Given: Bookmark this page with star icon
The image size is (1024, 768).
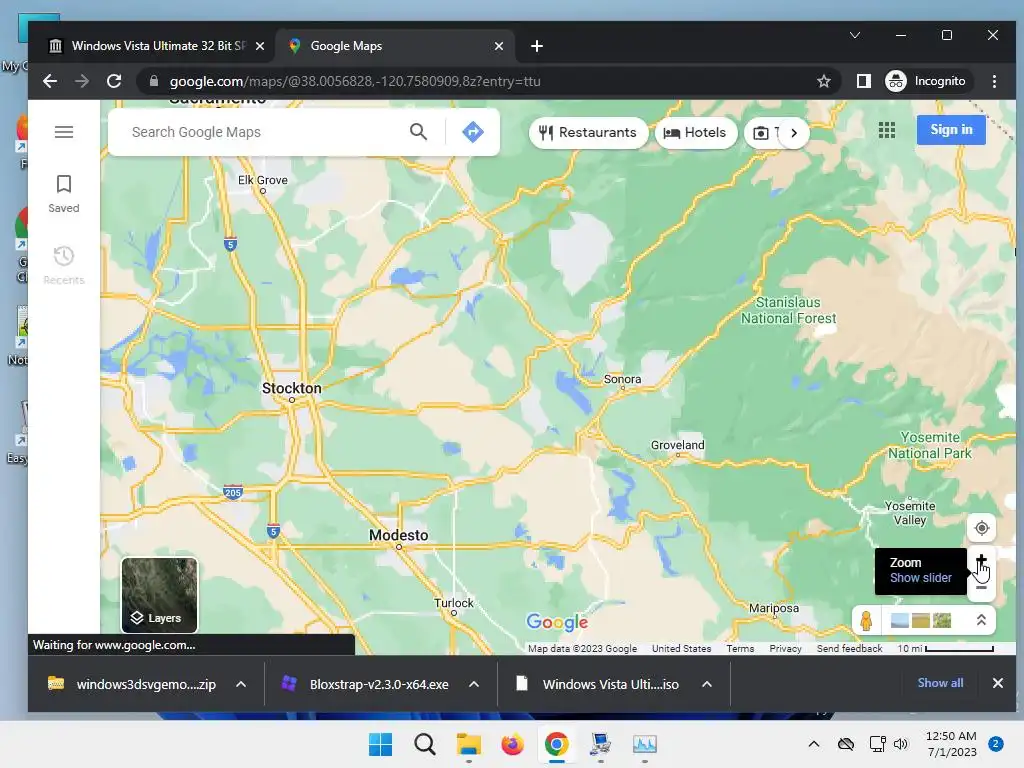Looking at the screenshot, I should (824, 81).
